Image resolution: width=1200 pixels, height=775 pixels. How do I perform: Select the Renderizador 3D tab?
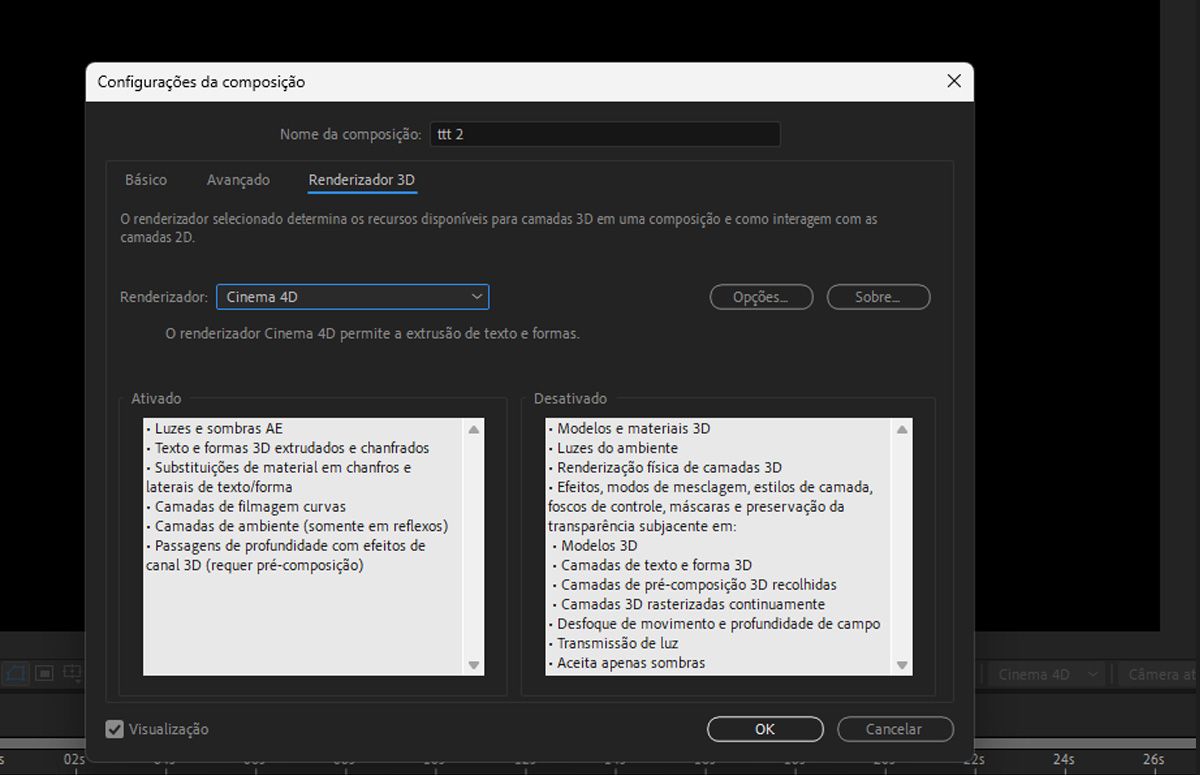click(x=361, y=180)
